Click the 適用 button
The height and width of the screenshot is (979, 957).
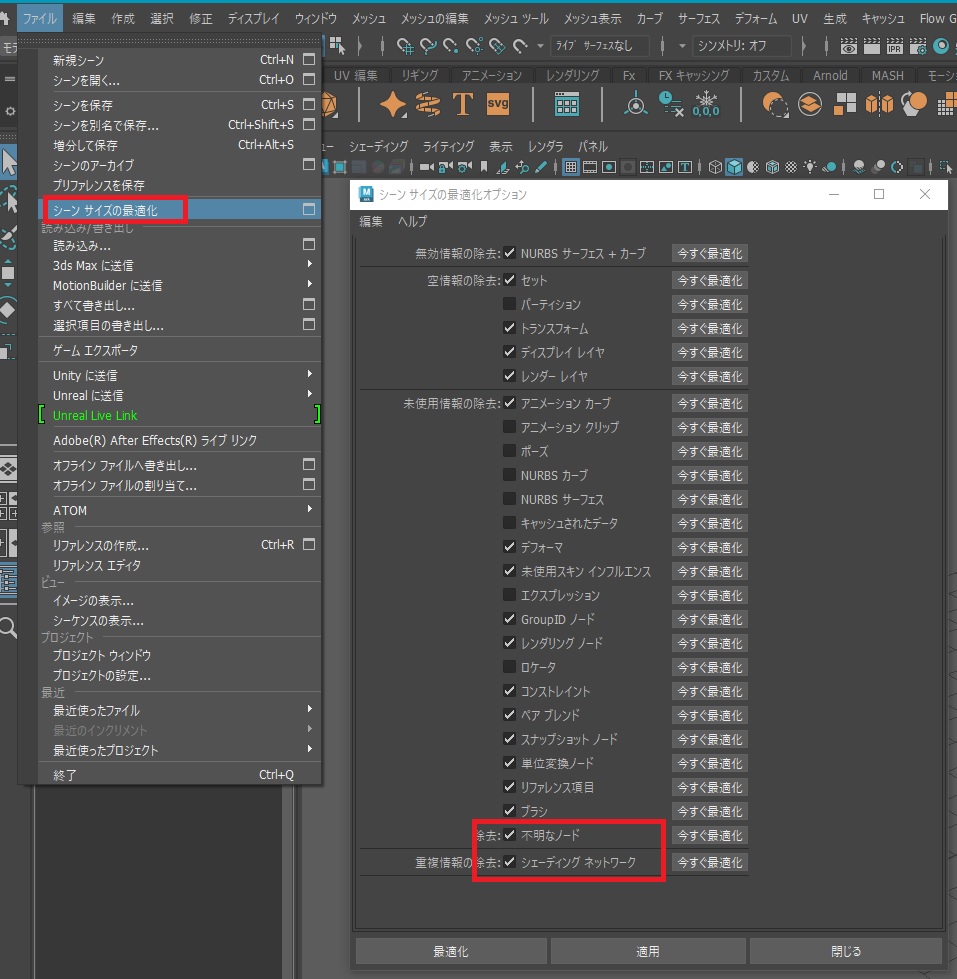(x=647, y=951)
